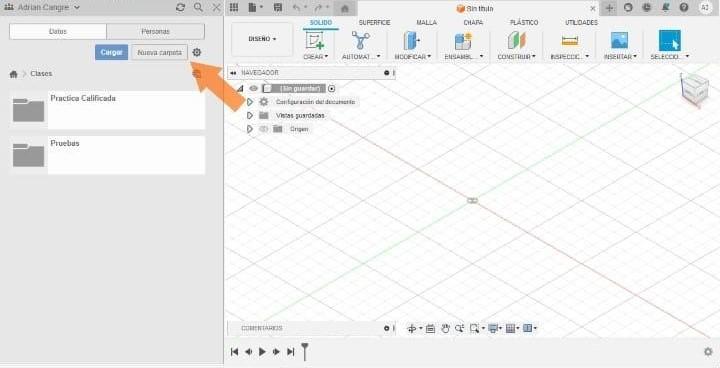Expand the Origen node
720x368 pixels.
click(x=250, y=129)
